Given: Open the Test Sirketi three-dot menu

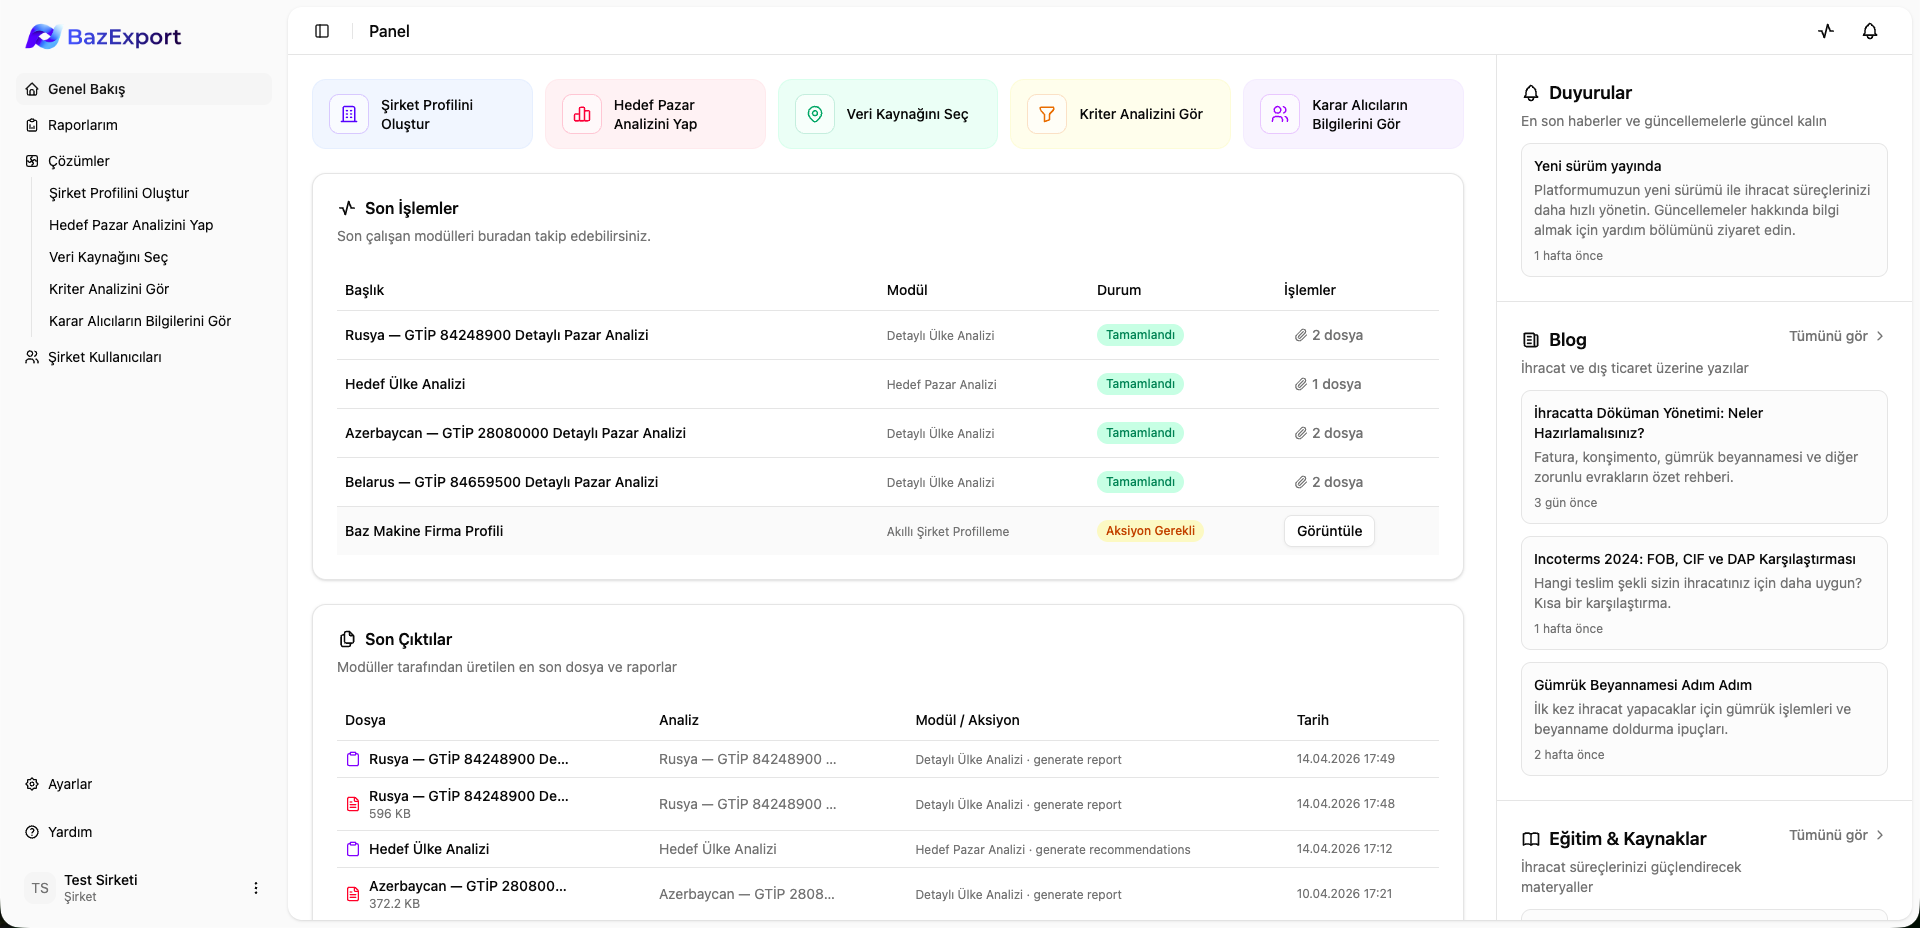Looking at the screenshot, I should click(256, 888).
